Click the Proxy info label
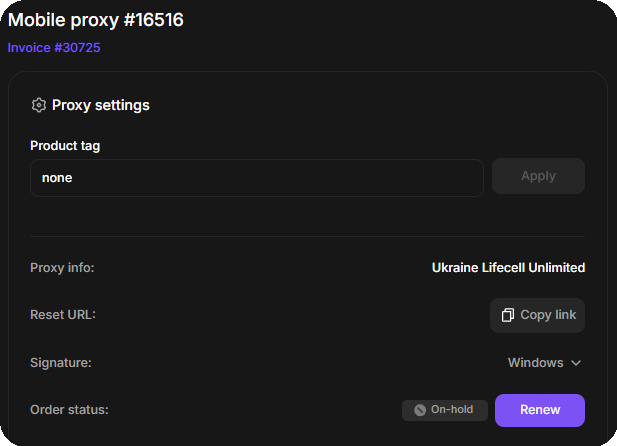Screen dimensions: 617x446 click(x=62, y=268)
